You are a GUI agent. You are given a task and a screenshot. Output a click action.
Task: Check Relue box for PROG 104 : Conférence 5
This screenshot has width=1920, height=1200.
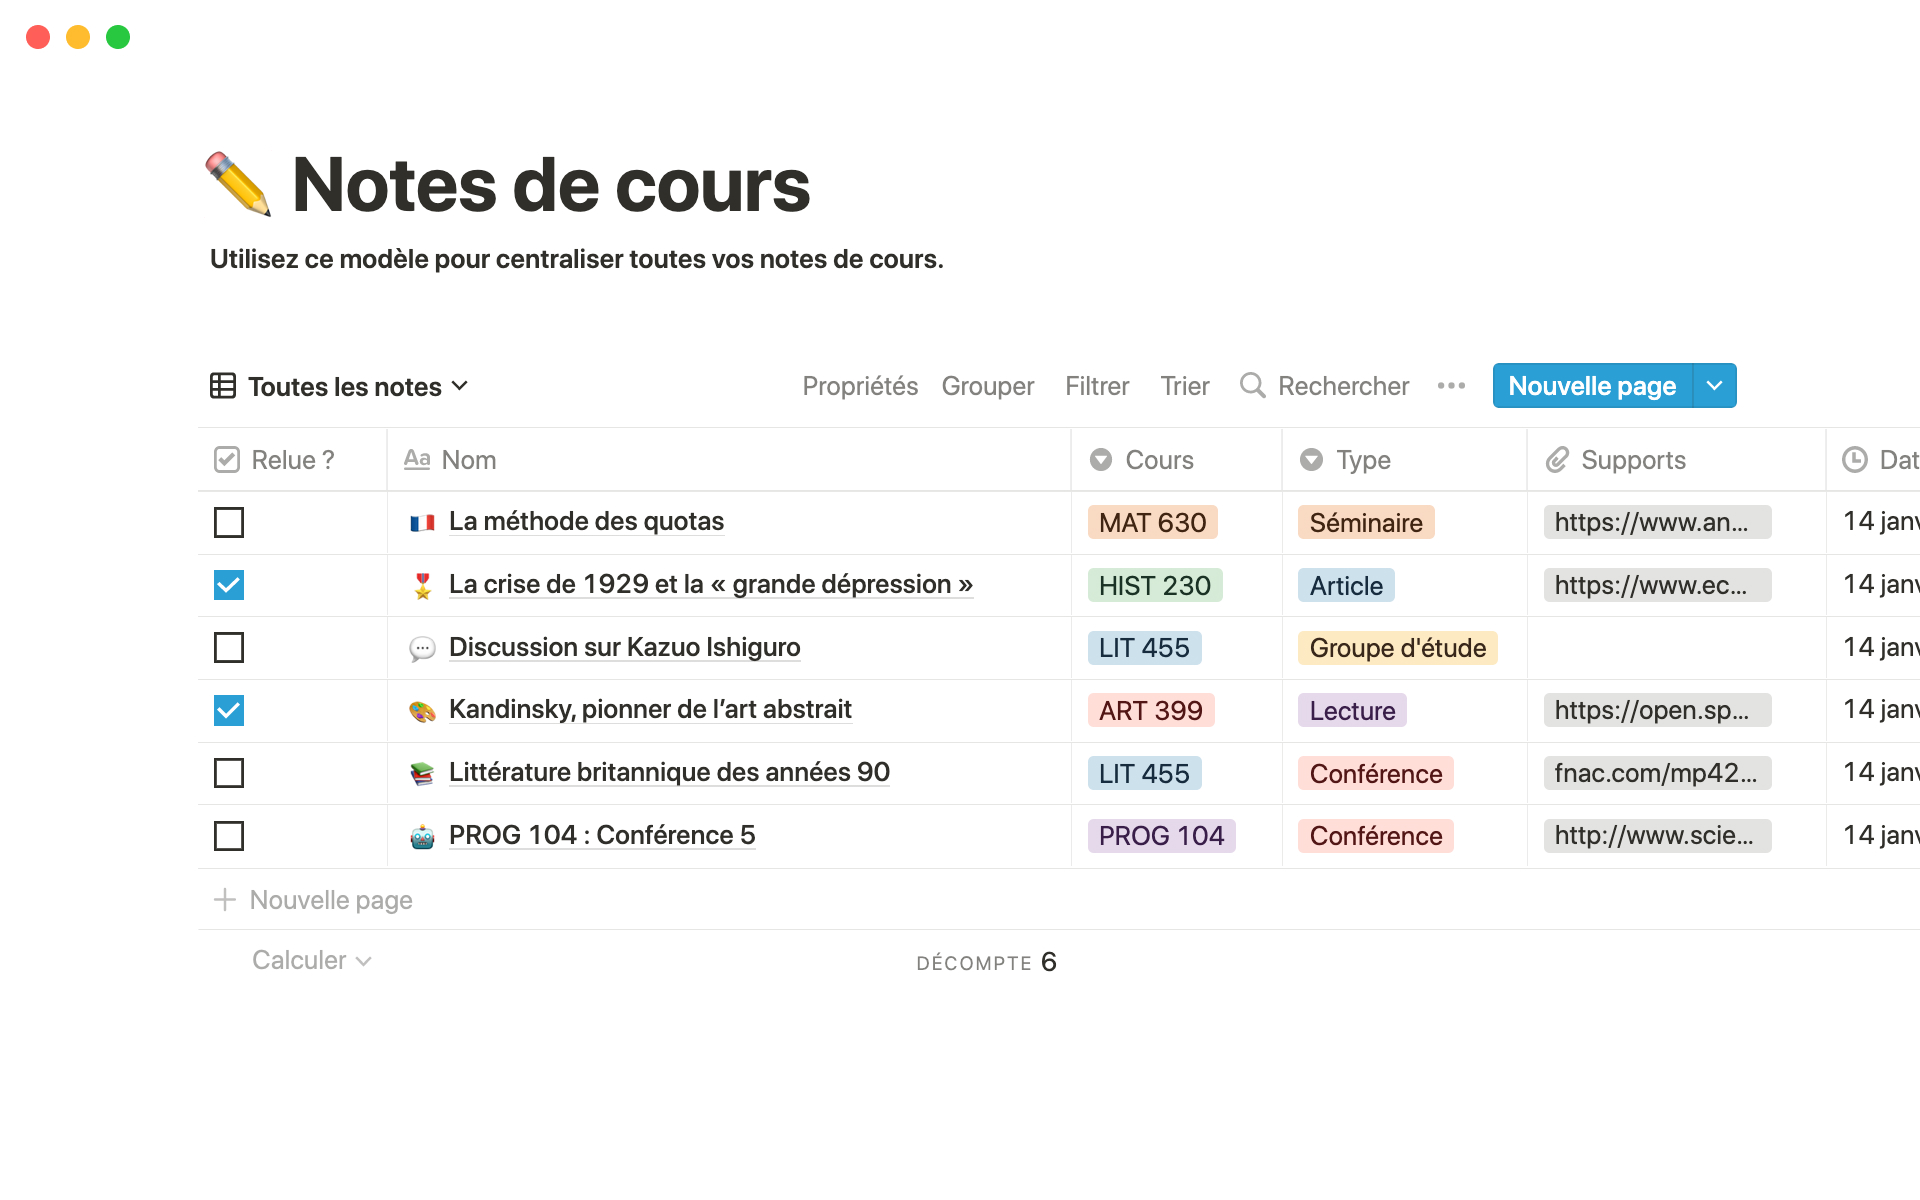click(229, 836)
